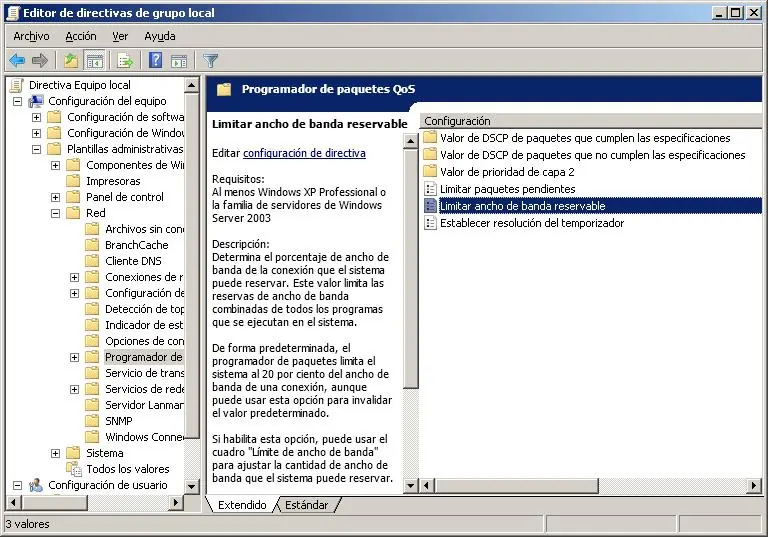The height and width of the screenshot is (537, 768).
Task: Click settings list horizontal scroll left arrow
Action: click(x=427, y=486)
